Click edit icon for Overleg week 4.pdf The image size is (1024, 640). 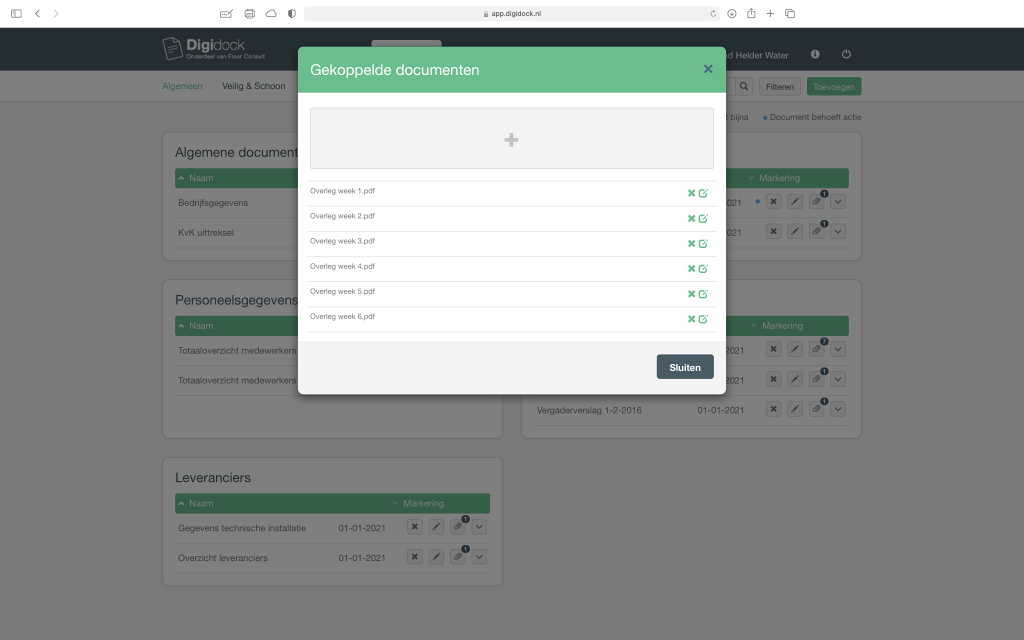coord(703,268)
